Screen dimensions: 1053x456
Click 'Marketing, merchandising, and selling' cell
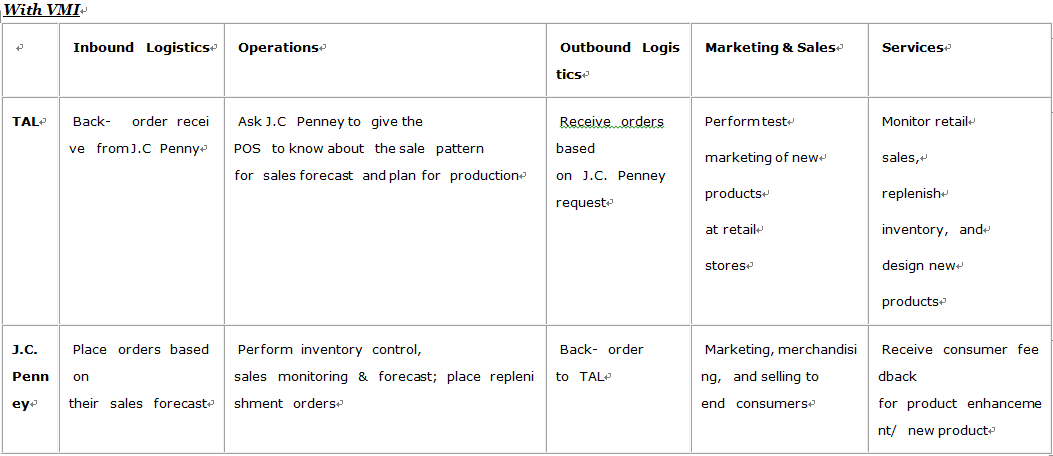click(779, 389)
